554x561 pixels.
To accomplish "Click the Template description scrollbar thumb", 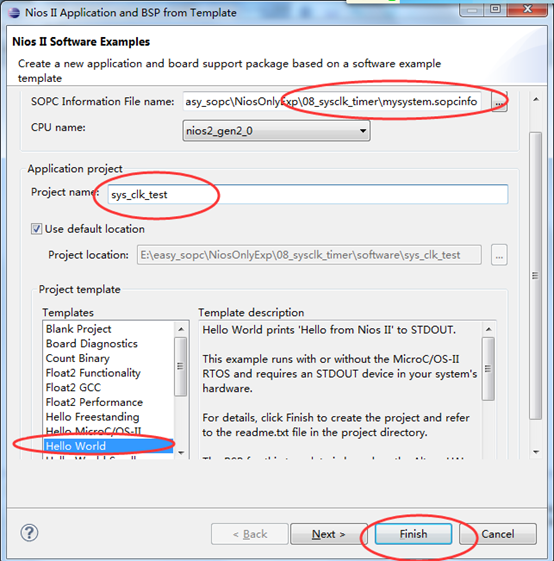I will pos(488,369).
